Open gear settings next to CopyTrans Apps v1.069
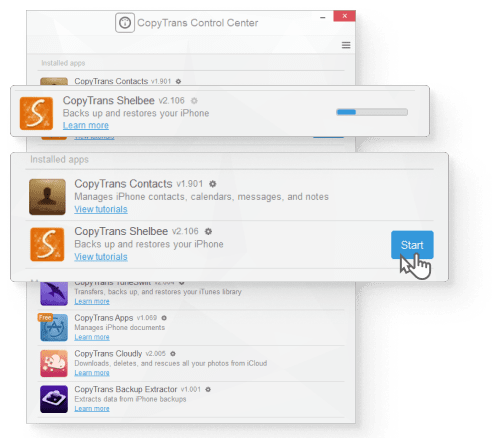Image resolution: width=499 pixels, height=438 pixels. click(x=164, y=318)
